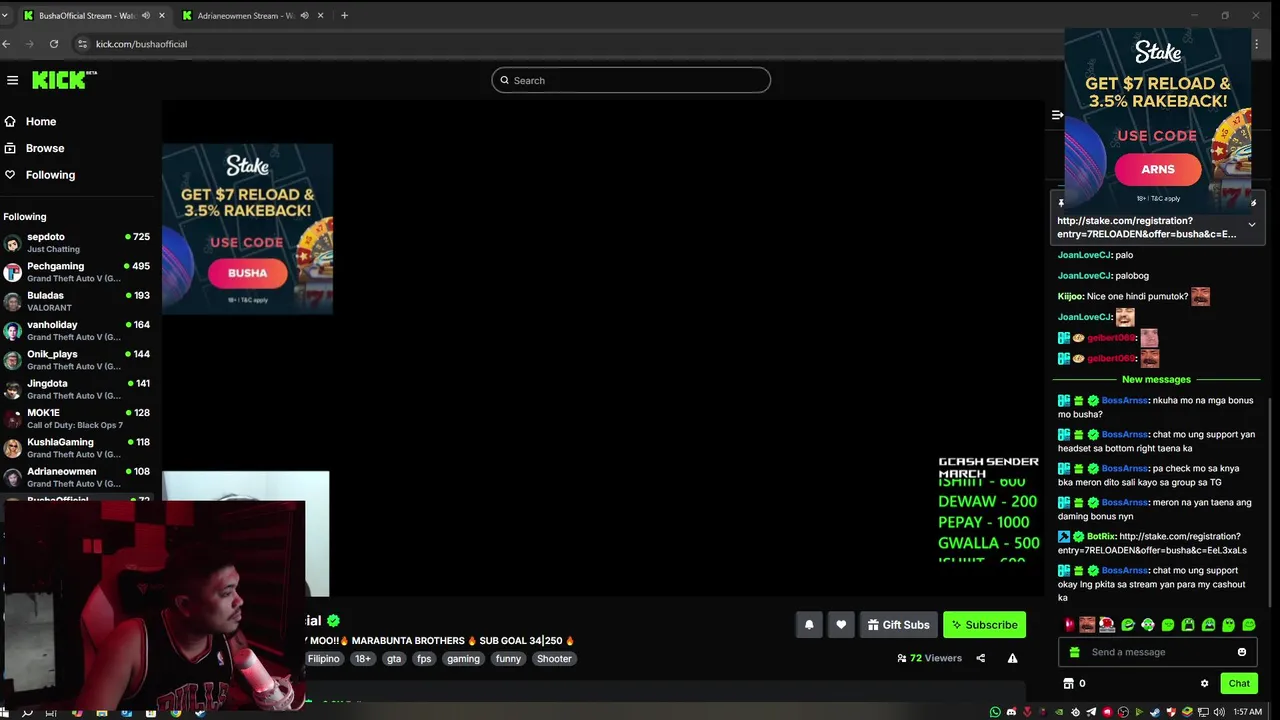Select the Filipino tag
1280x720 pixels.
(323, 659)
